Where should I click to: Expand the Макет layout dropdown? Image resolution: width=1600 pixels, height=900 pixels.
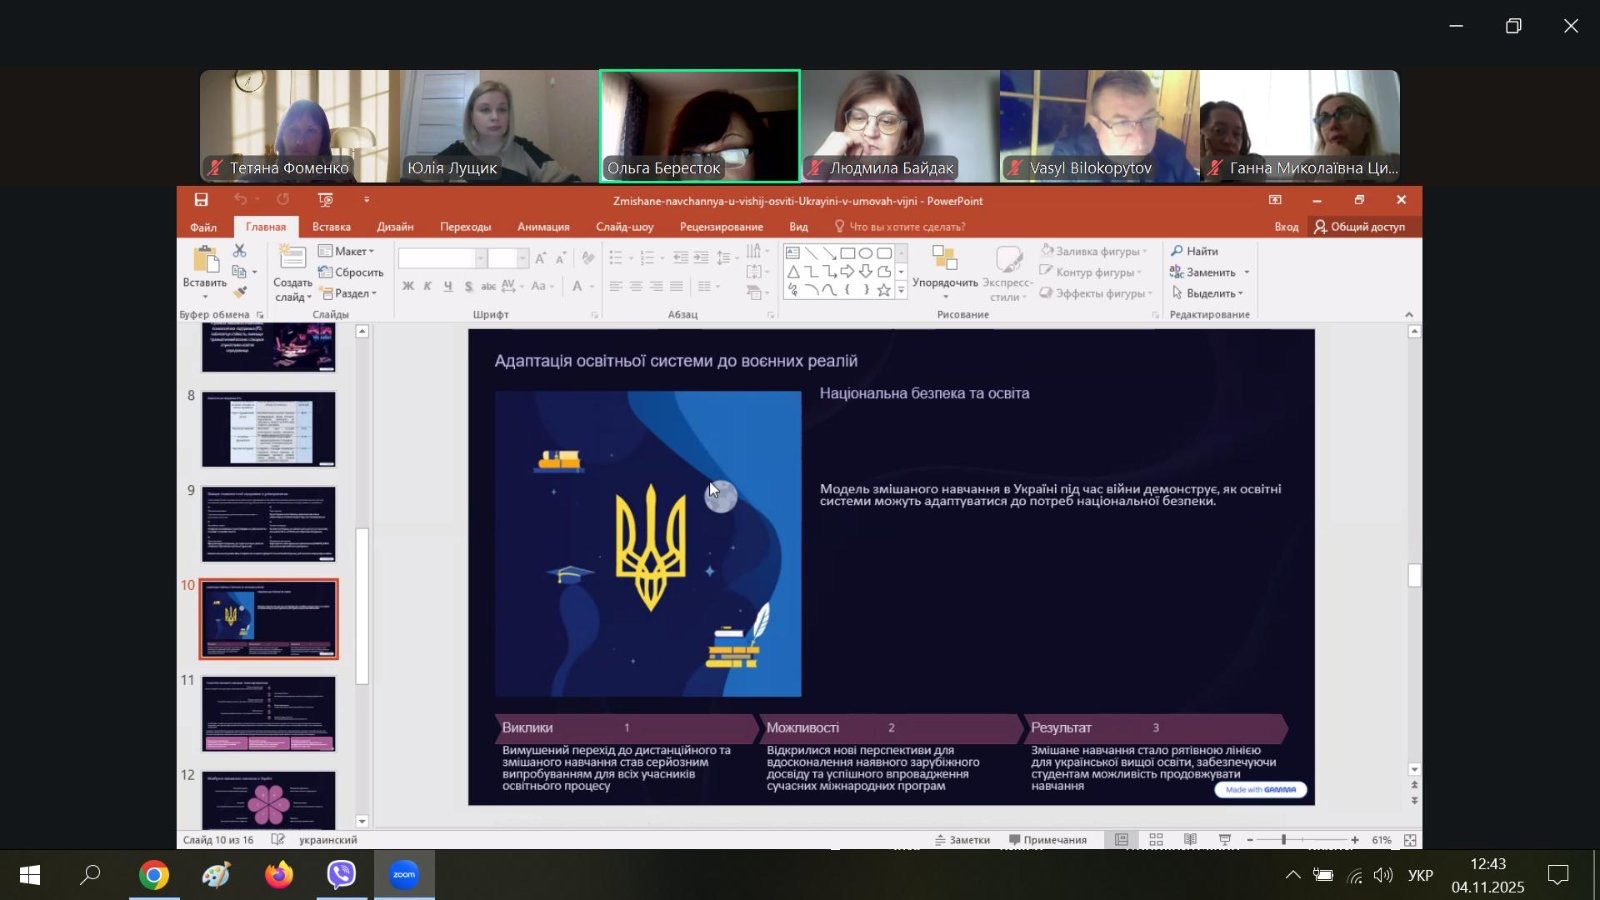point(347,251)
